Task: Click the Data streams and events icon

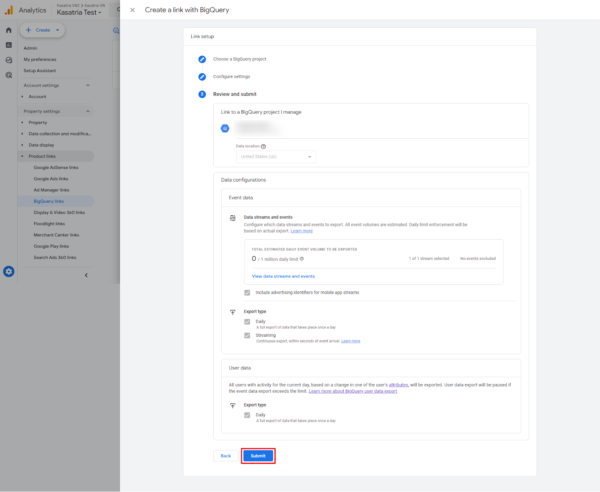Action: pos(233,218)
